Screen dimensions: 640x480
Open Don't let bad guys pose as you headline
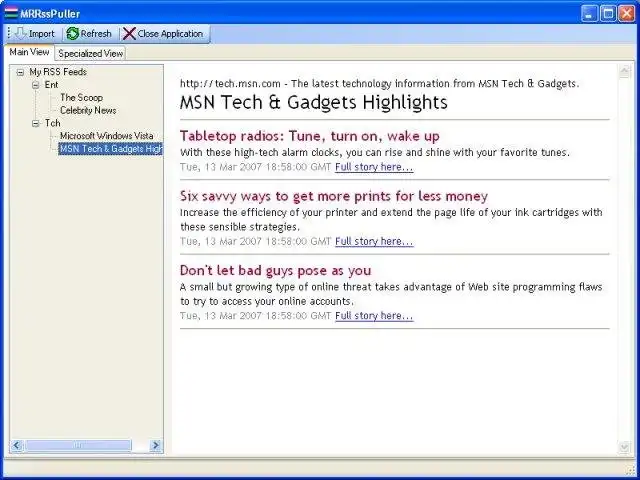click(x=276, y=270)
